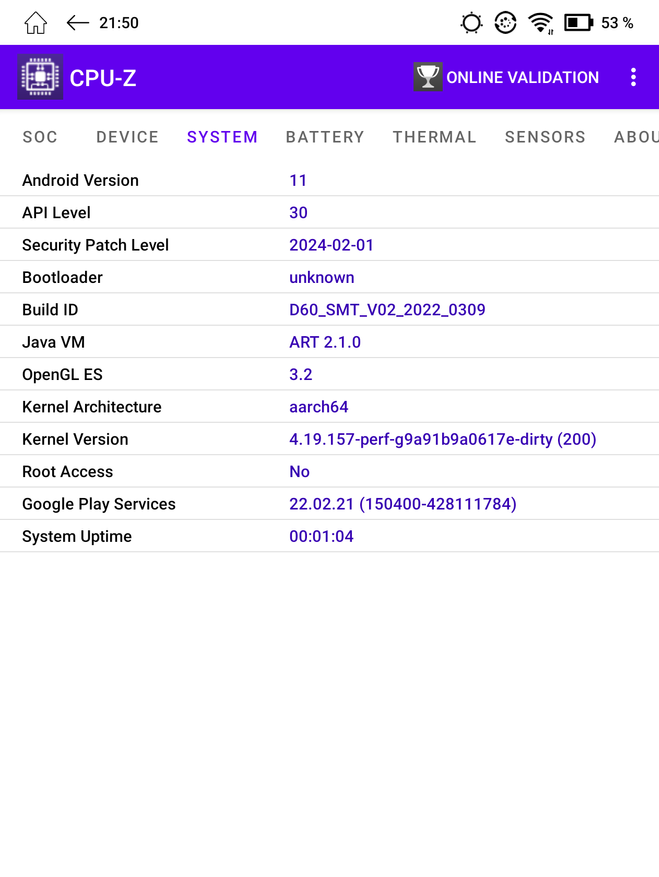The width and height of the screenshot is (659, 877).
Task: Select kernel version 4.19.157-perf value
Action: (443, 439)
